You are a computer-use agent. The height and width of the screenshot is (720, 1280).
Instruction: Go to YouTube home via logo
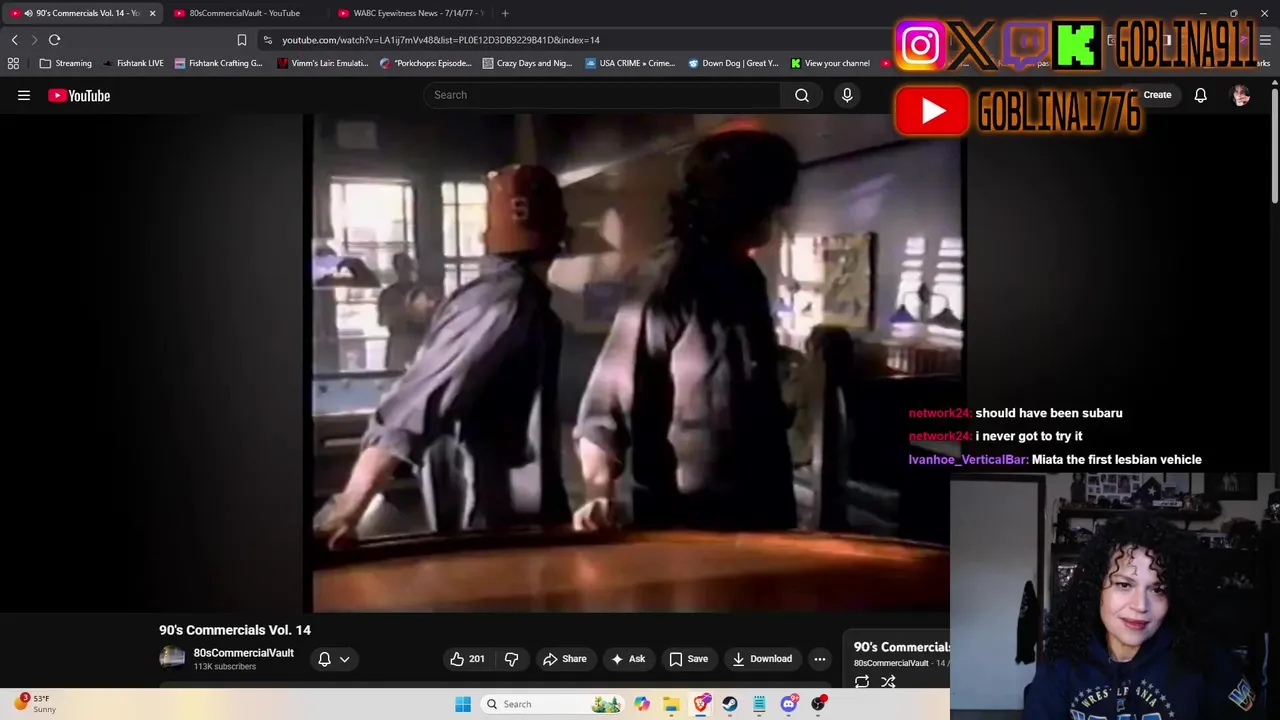point(79,95)
